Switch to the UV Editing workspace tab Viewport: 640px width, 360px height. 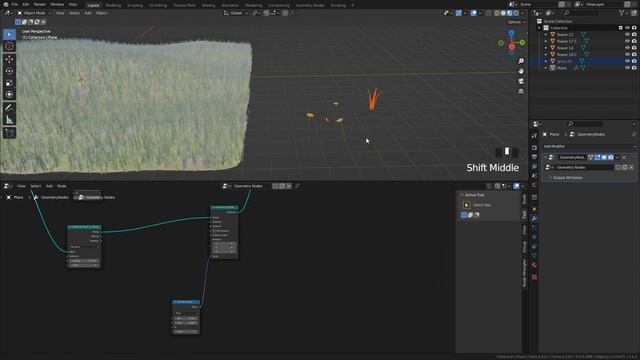click(x=158, y=5)
